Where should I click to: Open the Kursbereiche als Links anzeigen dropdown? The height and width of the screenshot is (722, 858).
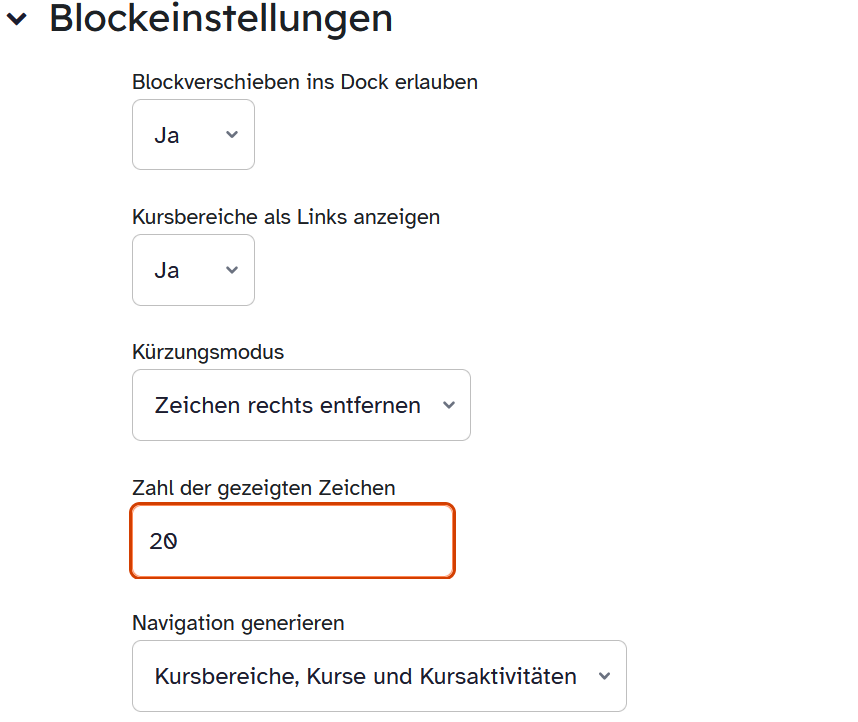pyautogui.click(x=193, y=270)
